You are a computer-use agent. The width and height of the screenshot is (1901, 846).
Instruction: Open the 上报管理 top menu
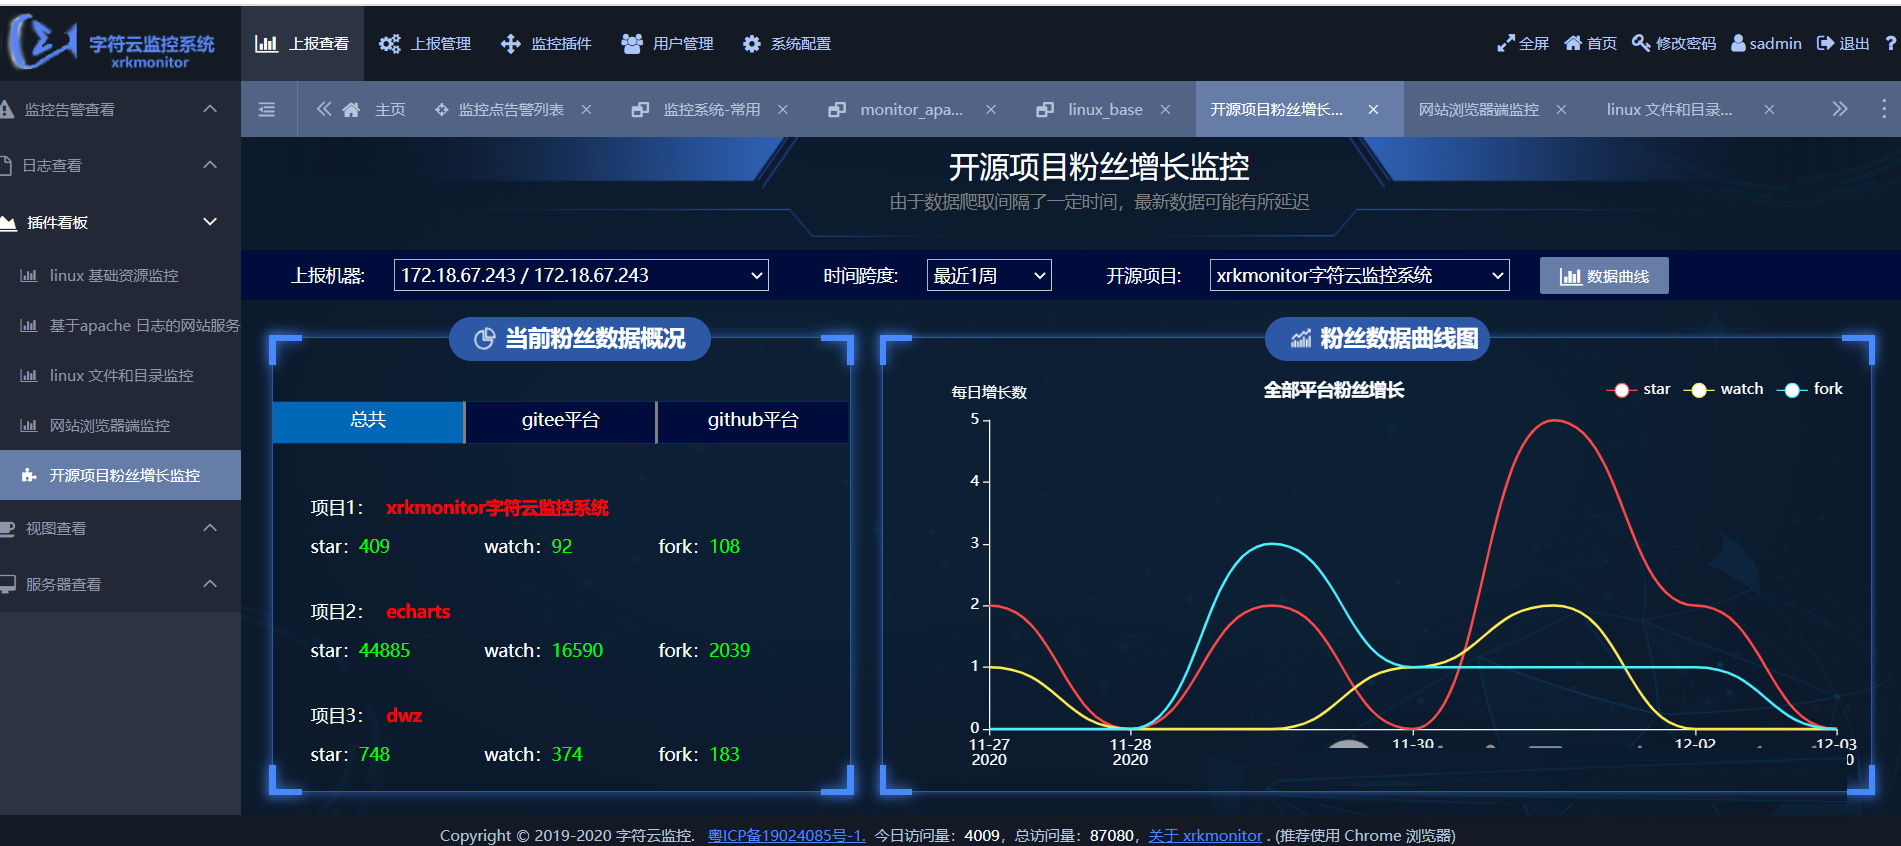click(425, 44)
